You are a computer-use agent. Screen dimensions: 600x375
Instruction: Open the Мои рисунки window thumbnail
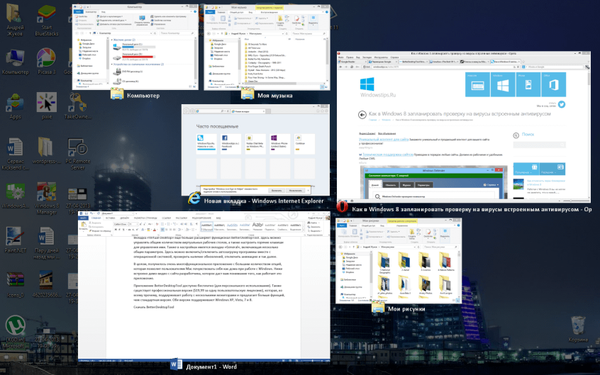(x=399, y=261)
